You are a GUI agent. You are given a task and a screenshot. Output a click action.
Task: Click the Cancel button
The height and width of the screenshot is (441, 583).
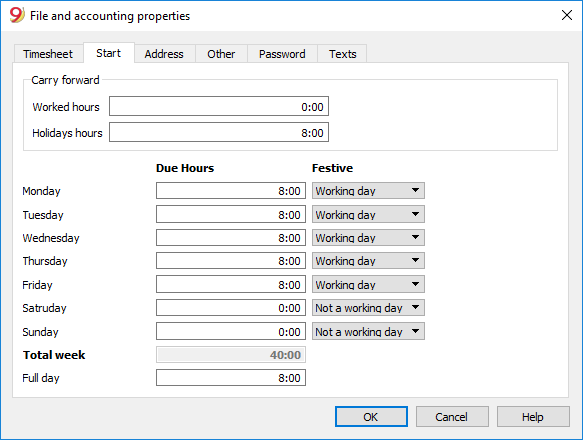tap(452, 417)
